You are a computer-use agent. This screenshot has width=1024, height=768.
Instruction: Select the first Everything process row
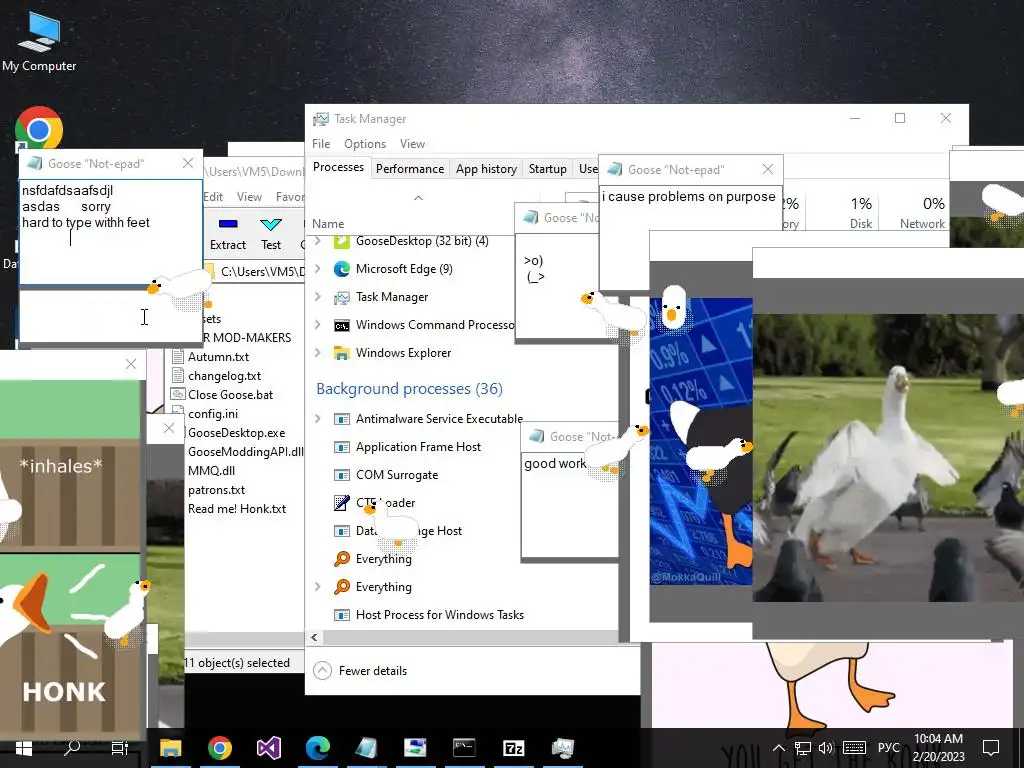(x=383, y=558)
